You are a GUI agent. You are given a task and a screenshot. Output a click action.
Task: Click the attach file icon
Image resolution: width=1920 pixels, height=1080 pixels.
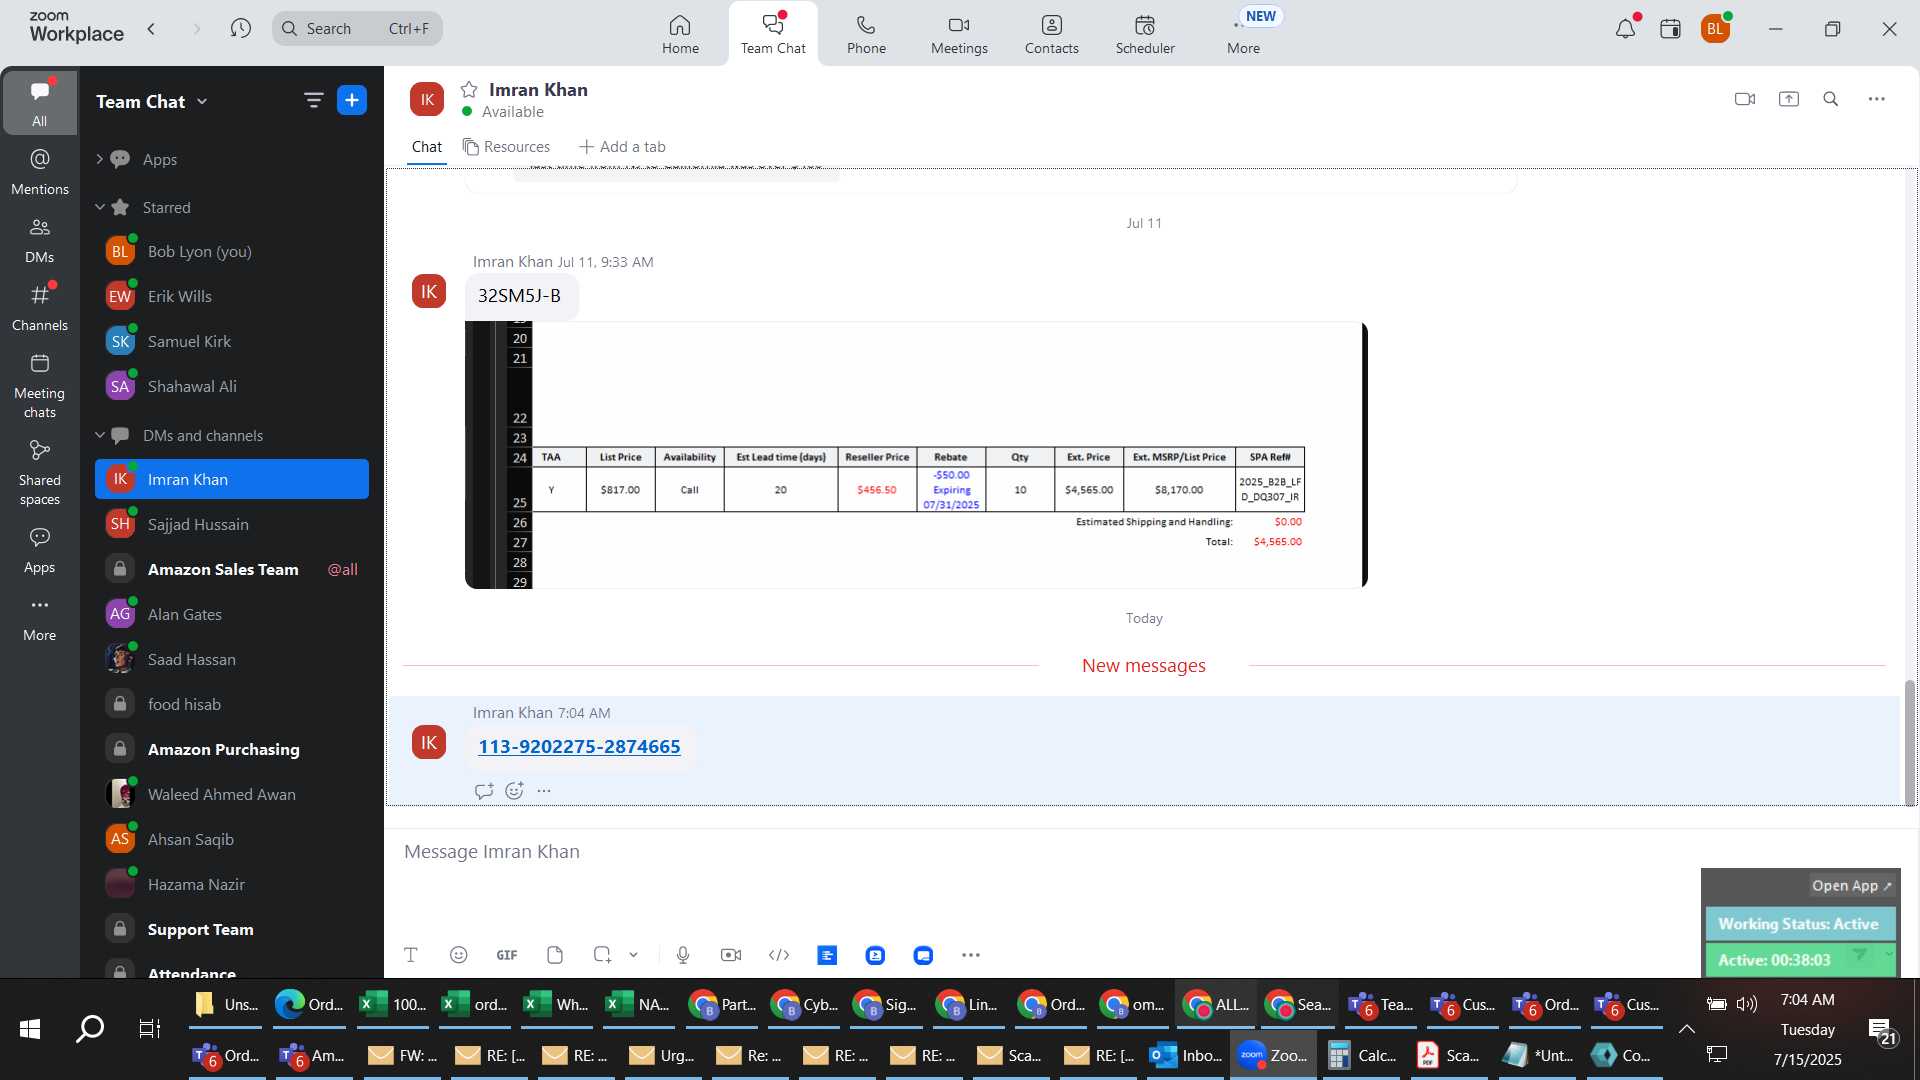(x=555, y=955)
